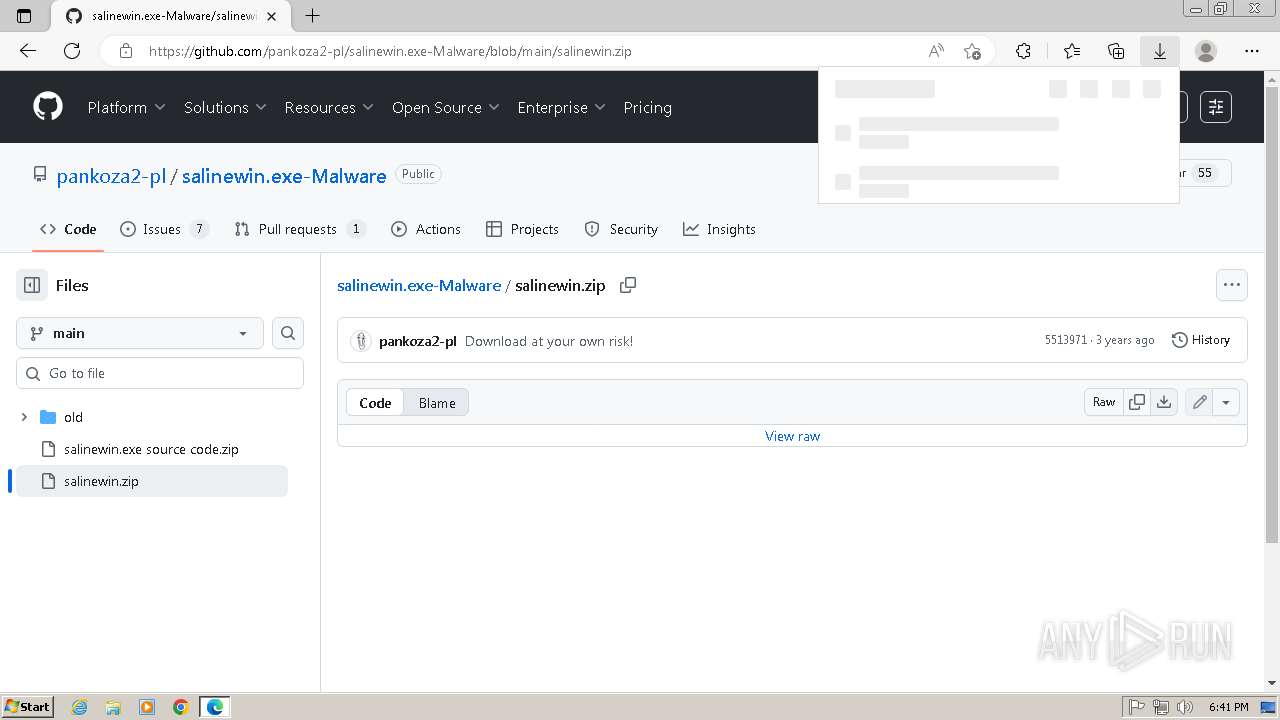1280x720 pixels.
Task: Open the Pull requests tab
Action: click(299, 229)
